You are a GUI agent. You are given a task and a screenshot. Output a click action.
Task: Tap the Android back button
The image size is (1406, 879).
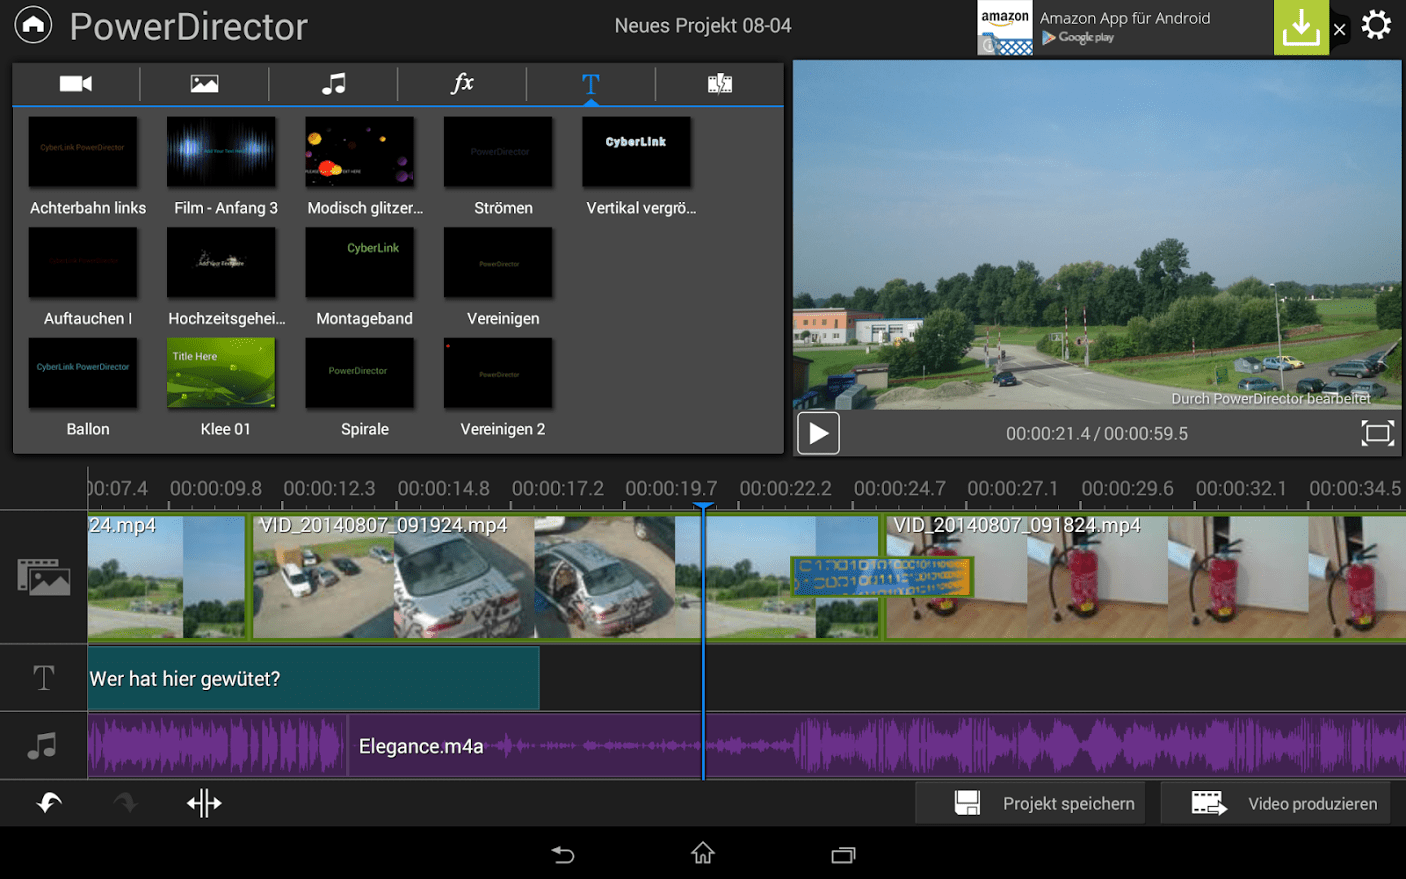pos(563,854)
